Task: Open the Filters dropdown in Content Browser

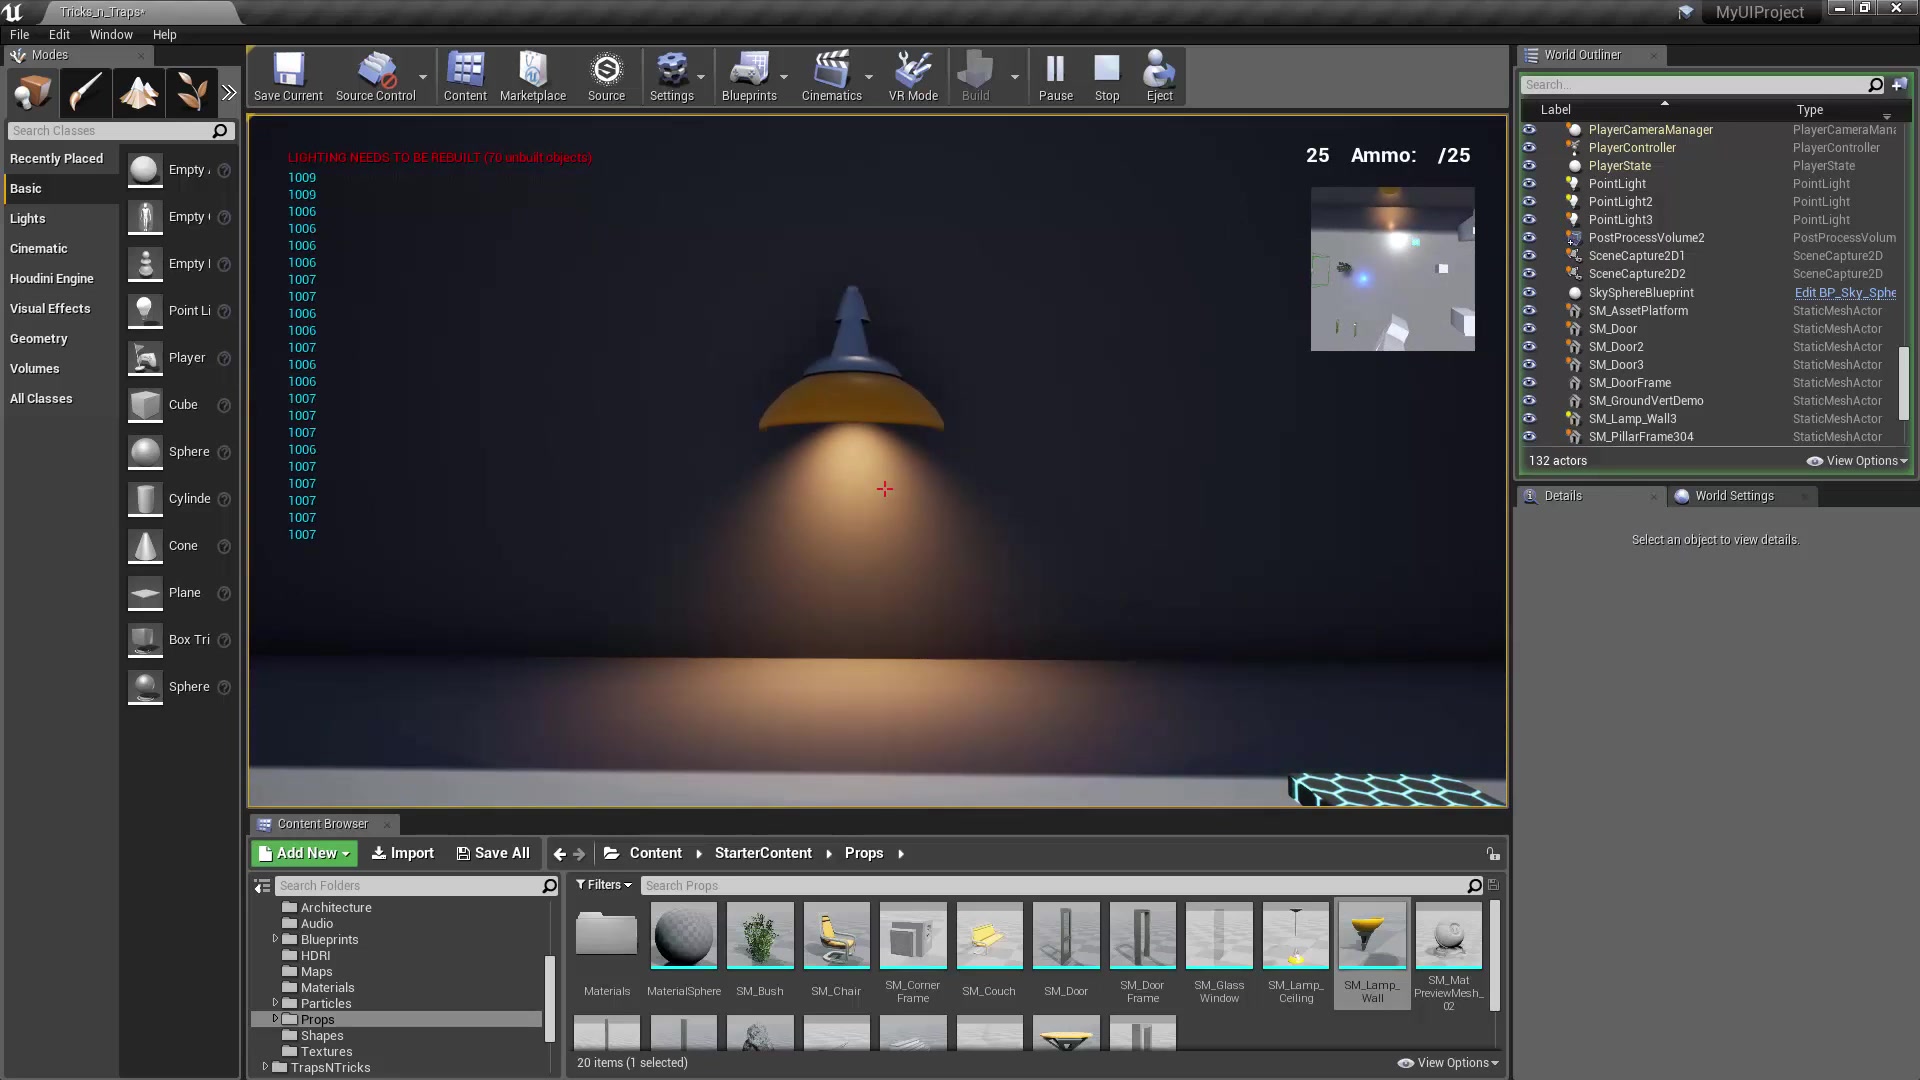Action: [603, 885]
